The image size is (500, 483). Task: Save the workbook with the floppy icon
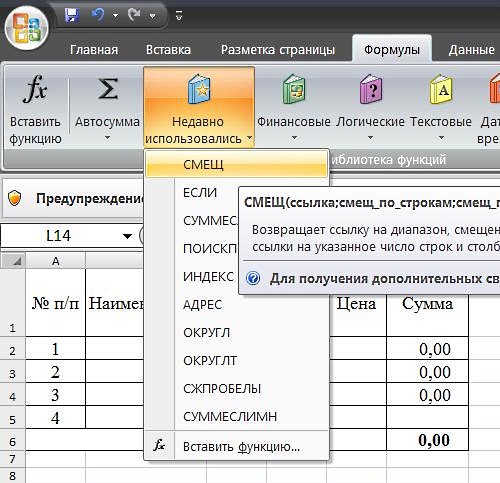(x=72, y=15)
